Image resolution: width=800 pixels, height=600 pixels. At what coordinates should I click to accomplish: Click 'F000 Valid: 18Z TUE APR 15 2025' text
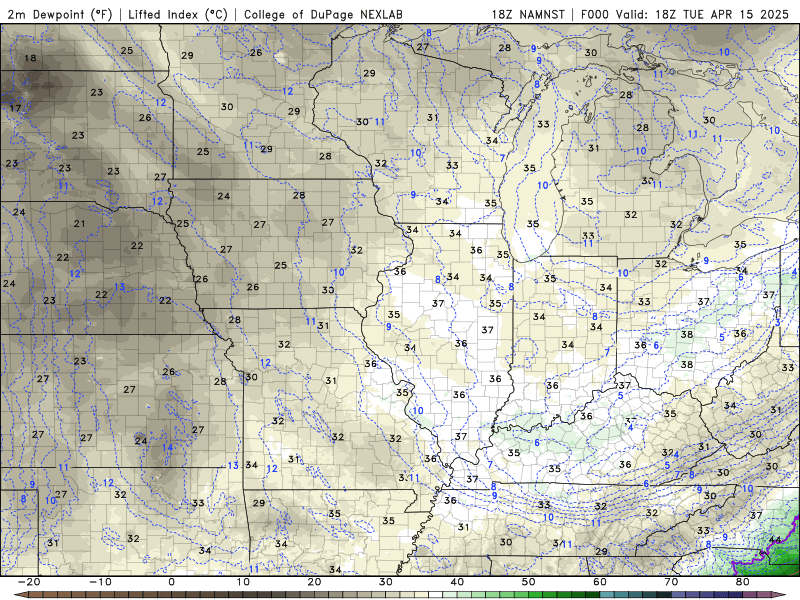[685, 14]
